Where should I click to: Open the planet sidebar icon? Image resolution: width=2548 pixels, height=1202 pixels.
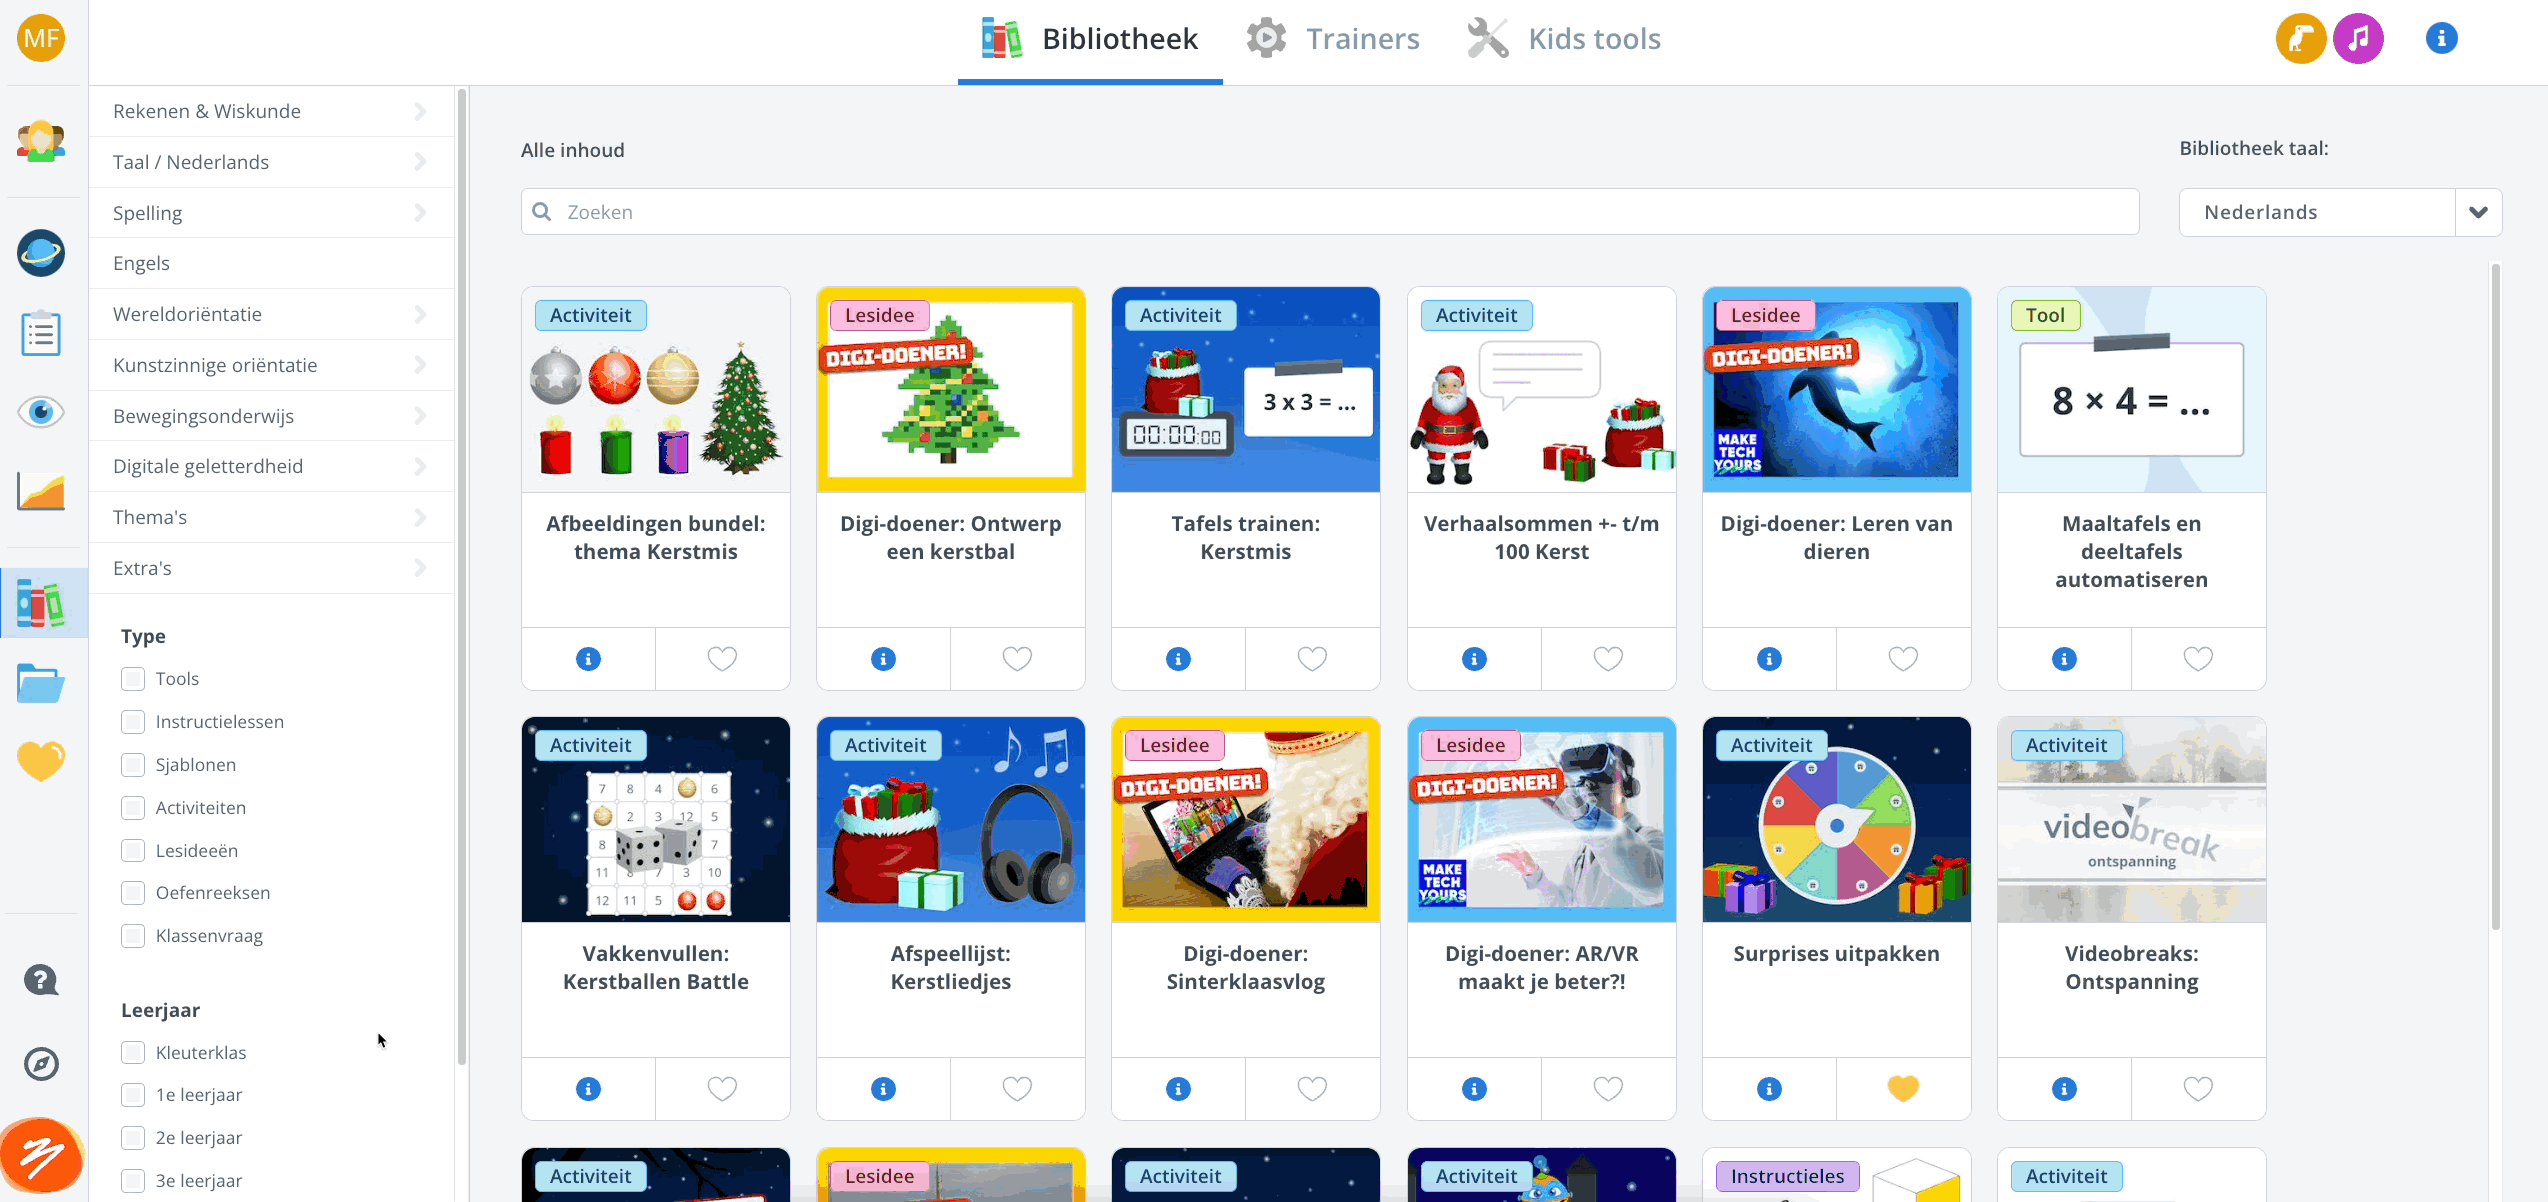point(41,253)
